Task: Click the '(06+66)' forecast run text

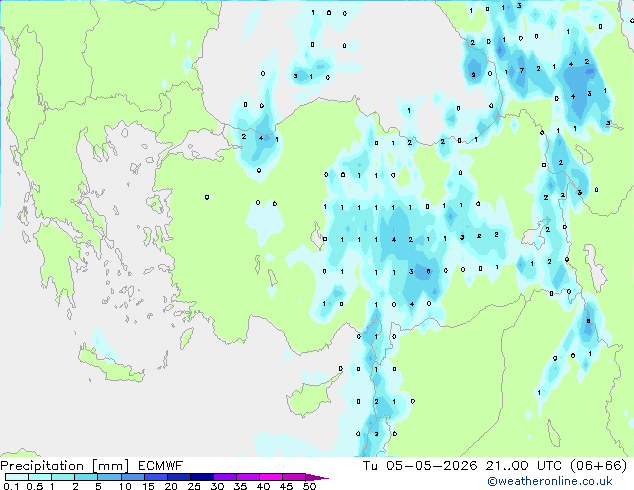Action: coord(599,466)
